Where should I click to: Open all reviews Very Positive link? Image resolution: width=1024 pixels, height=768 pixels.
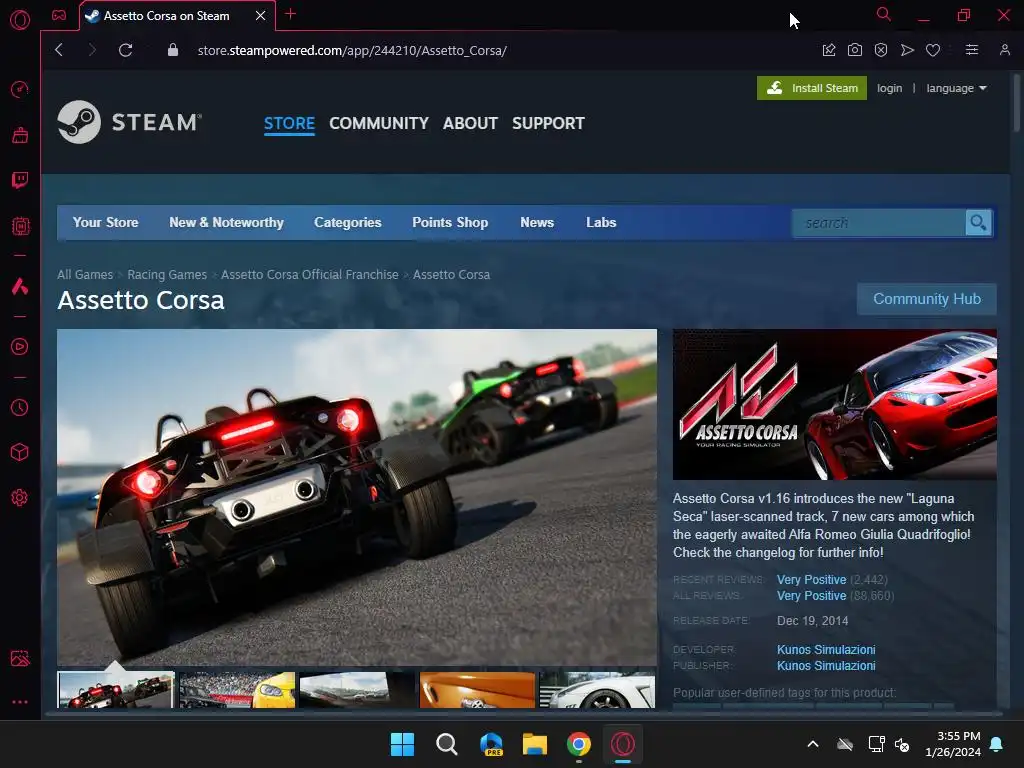point(811,596)
